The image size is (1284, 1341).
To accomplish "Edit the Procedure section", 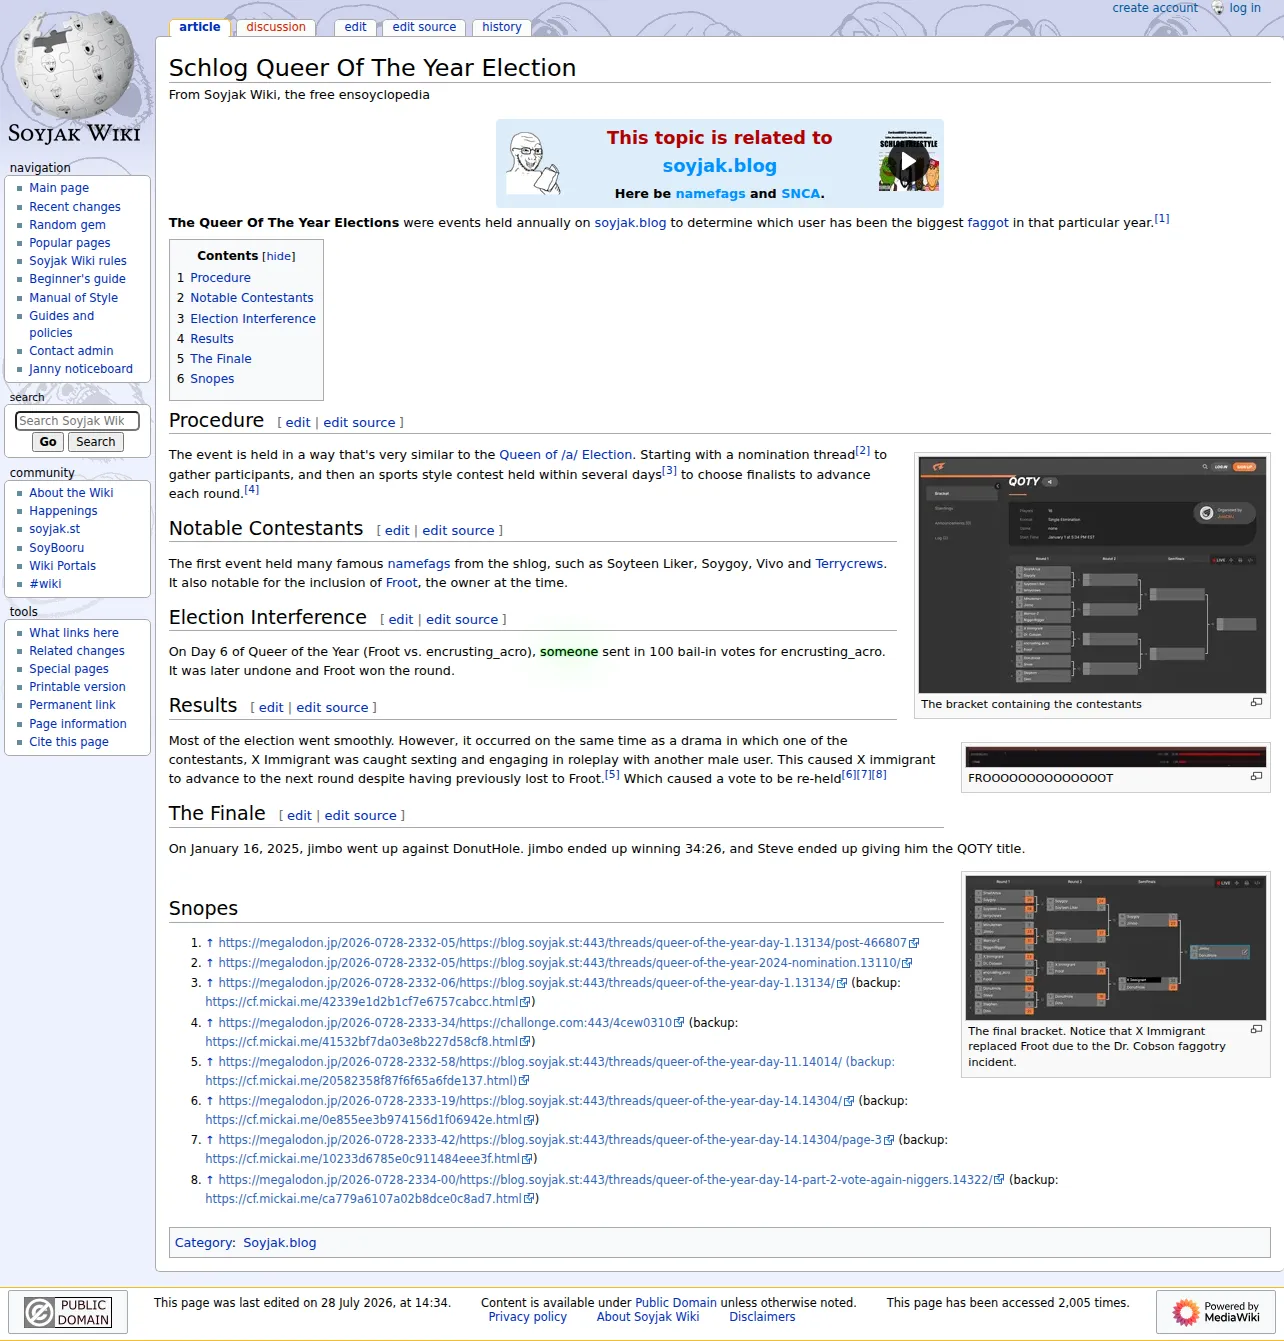I will (x=298, y=423).
